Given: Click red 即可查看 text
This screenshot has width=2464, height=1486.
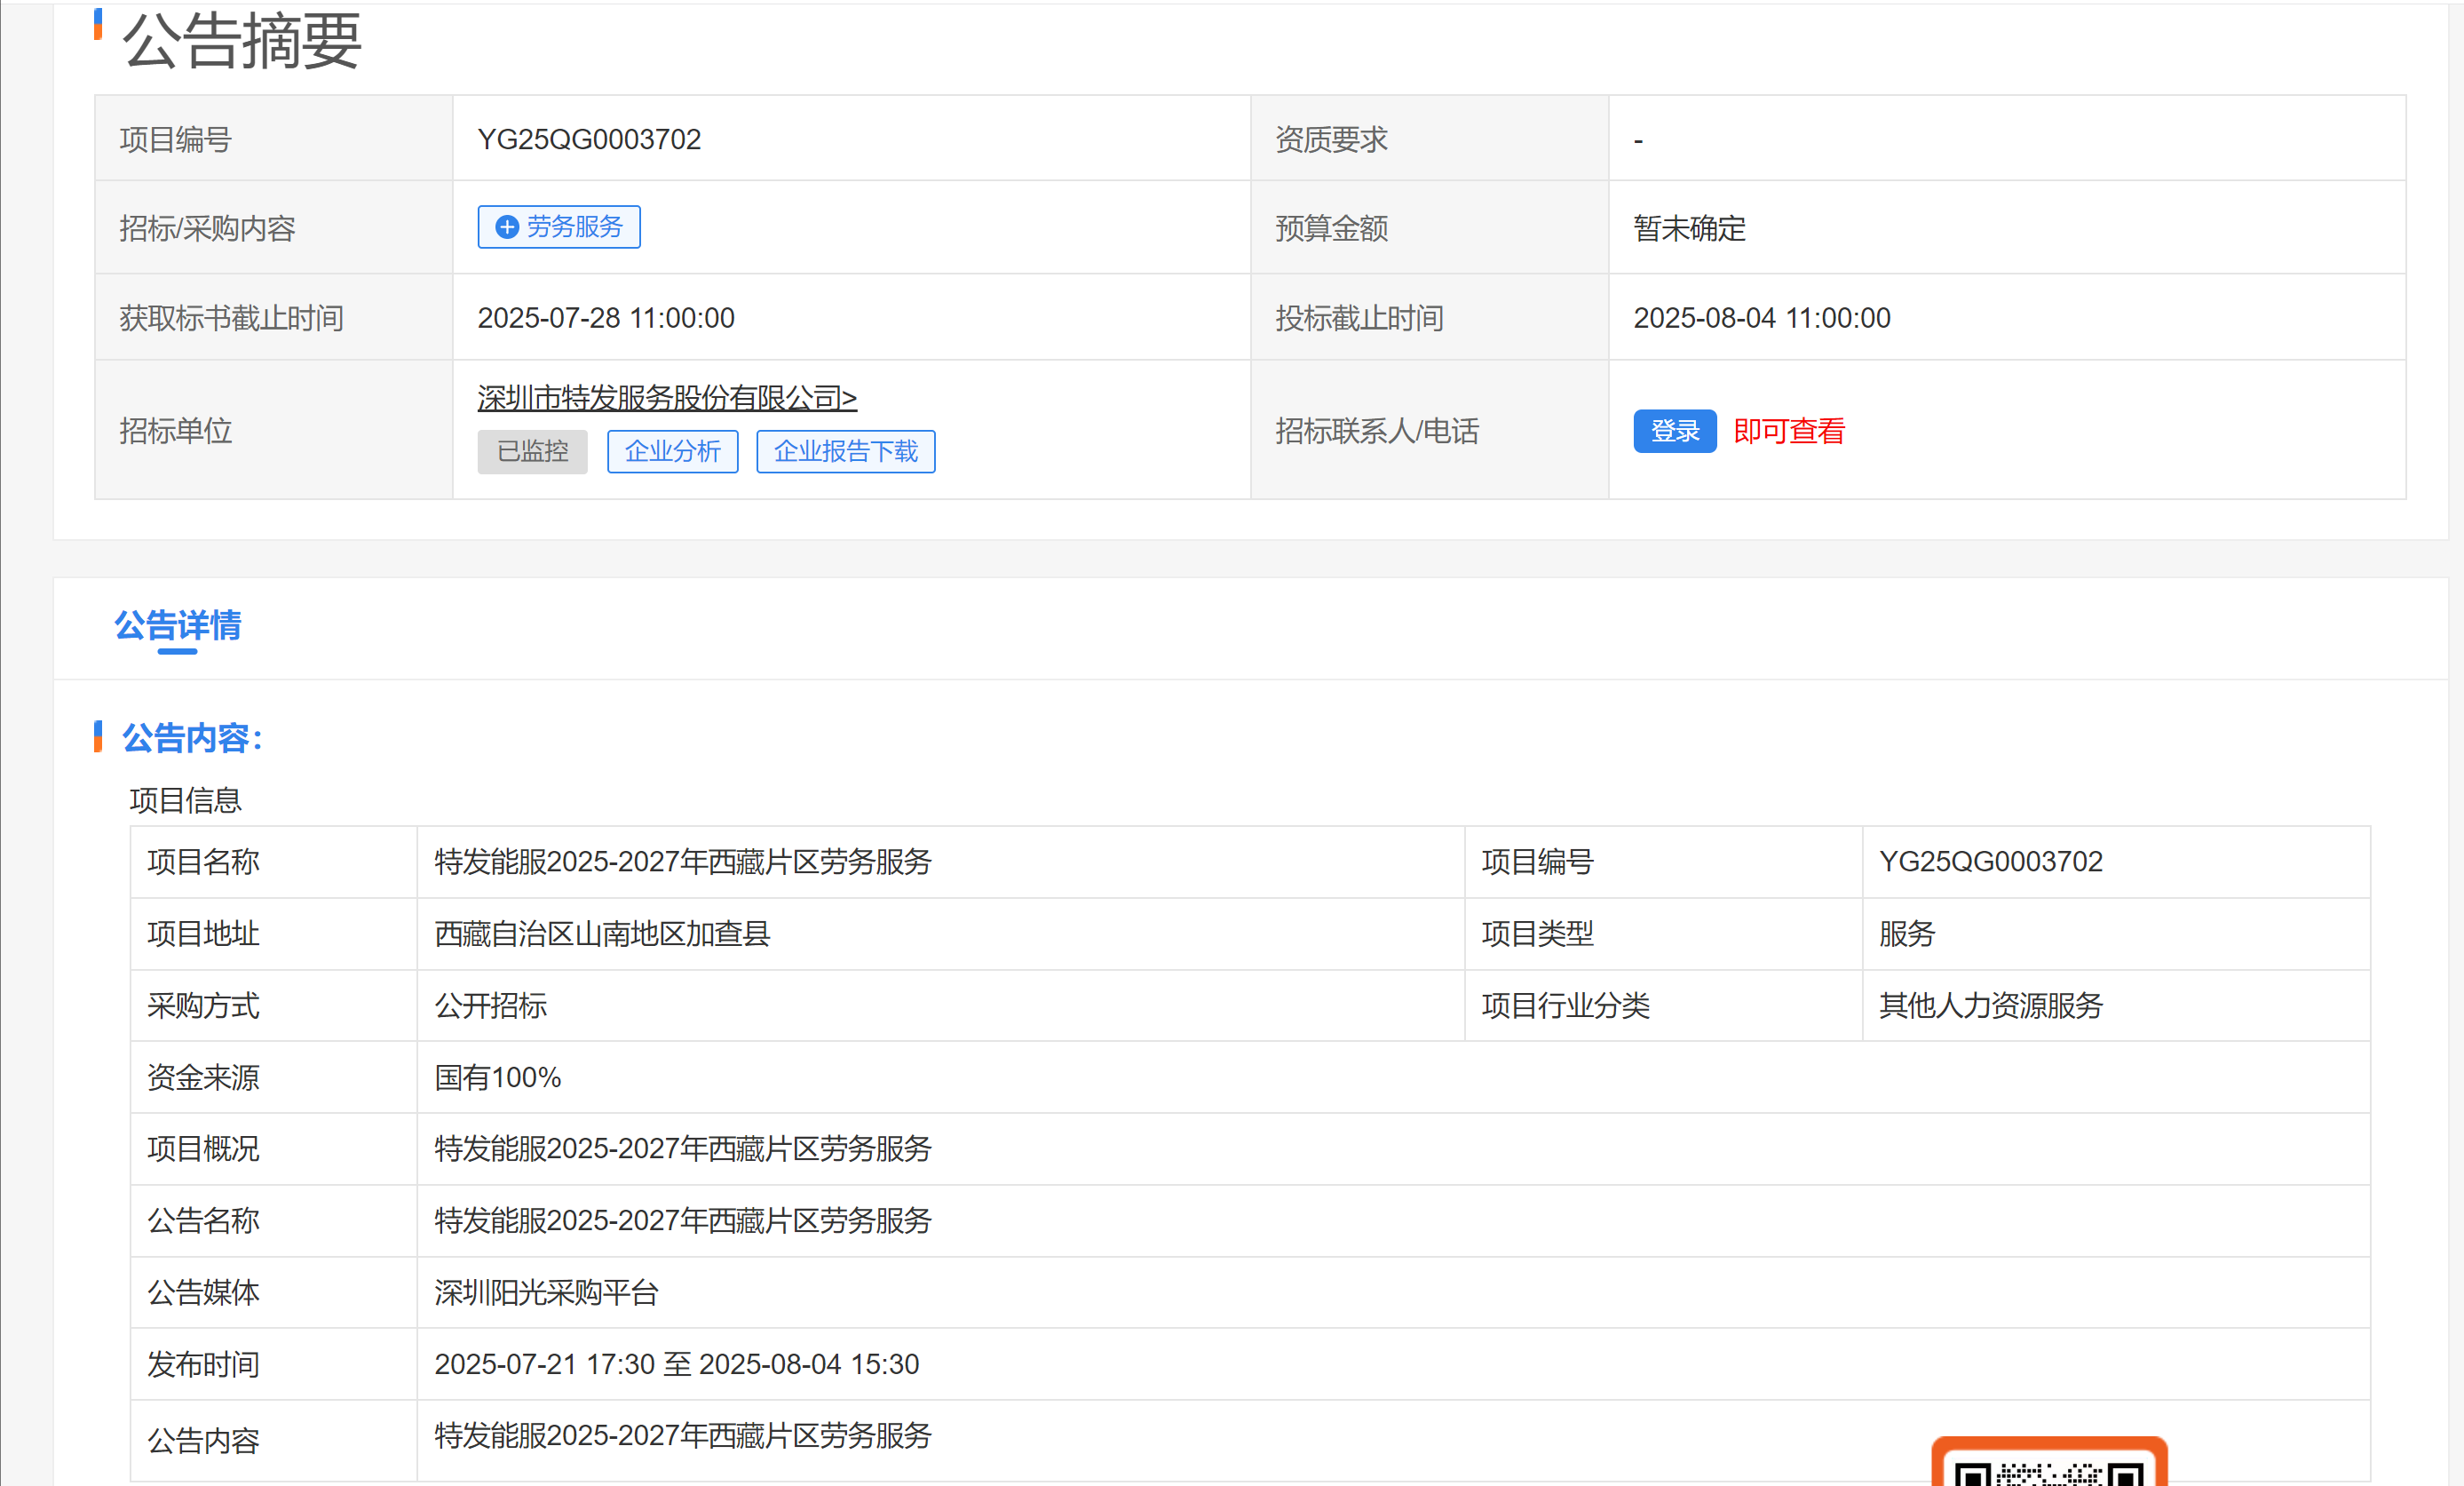Looking at the screenshot, I should [1789, 431].
